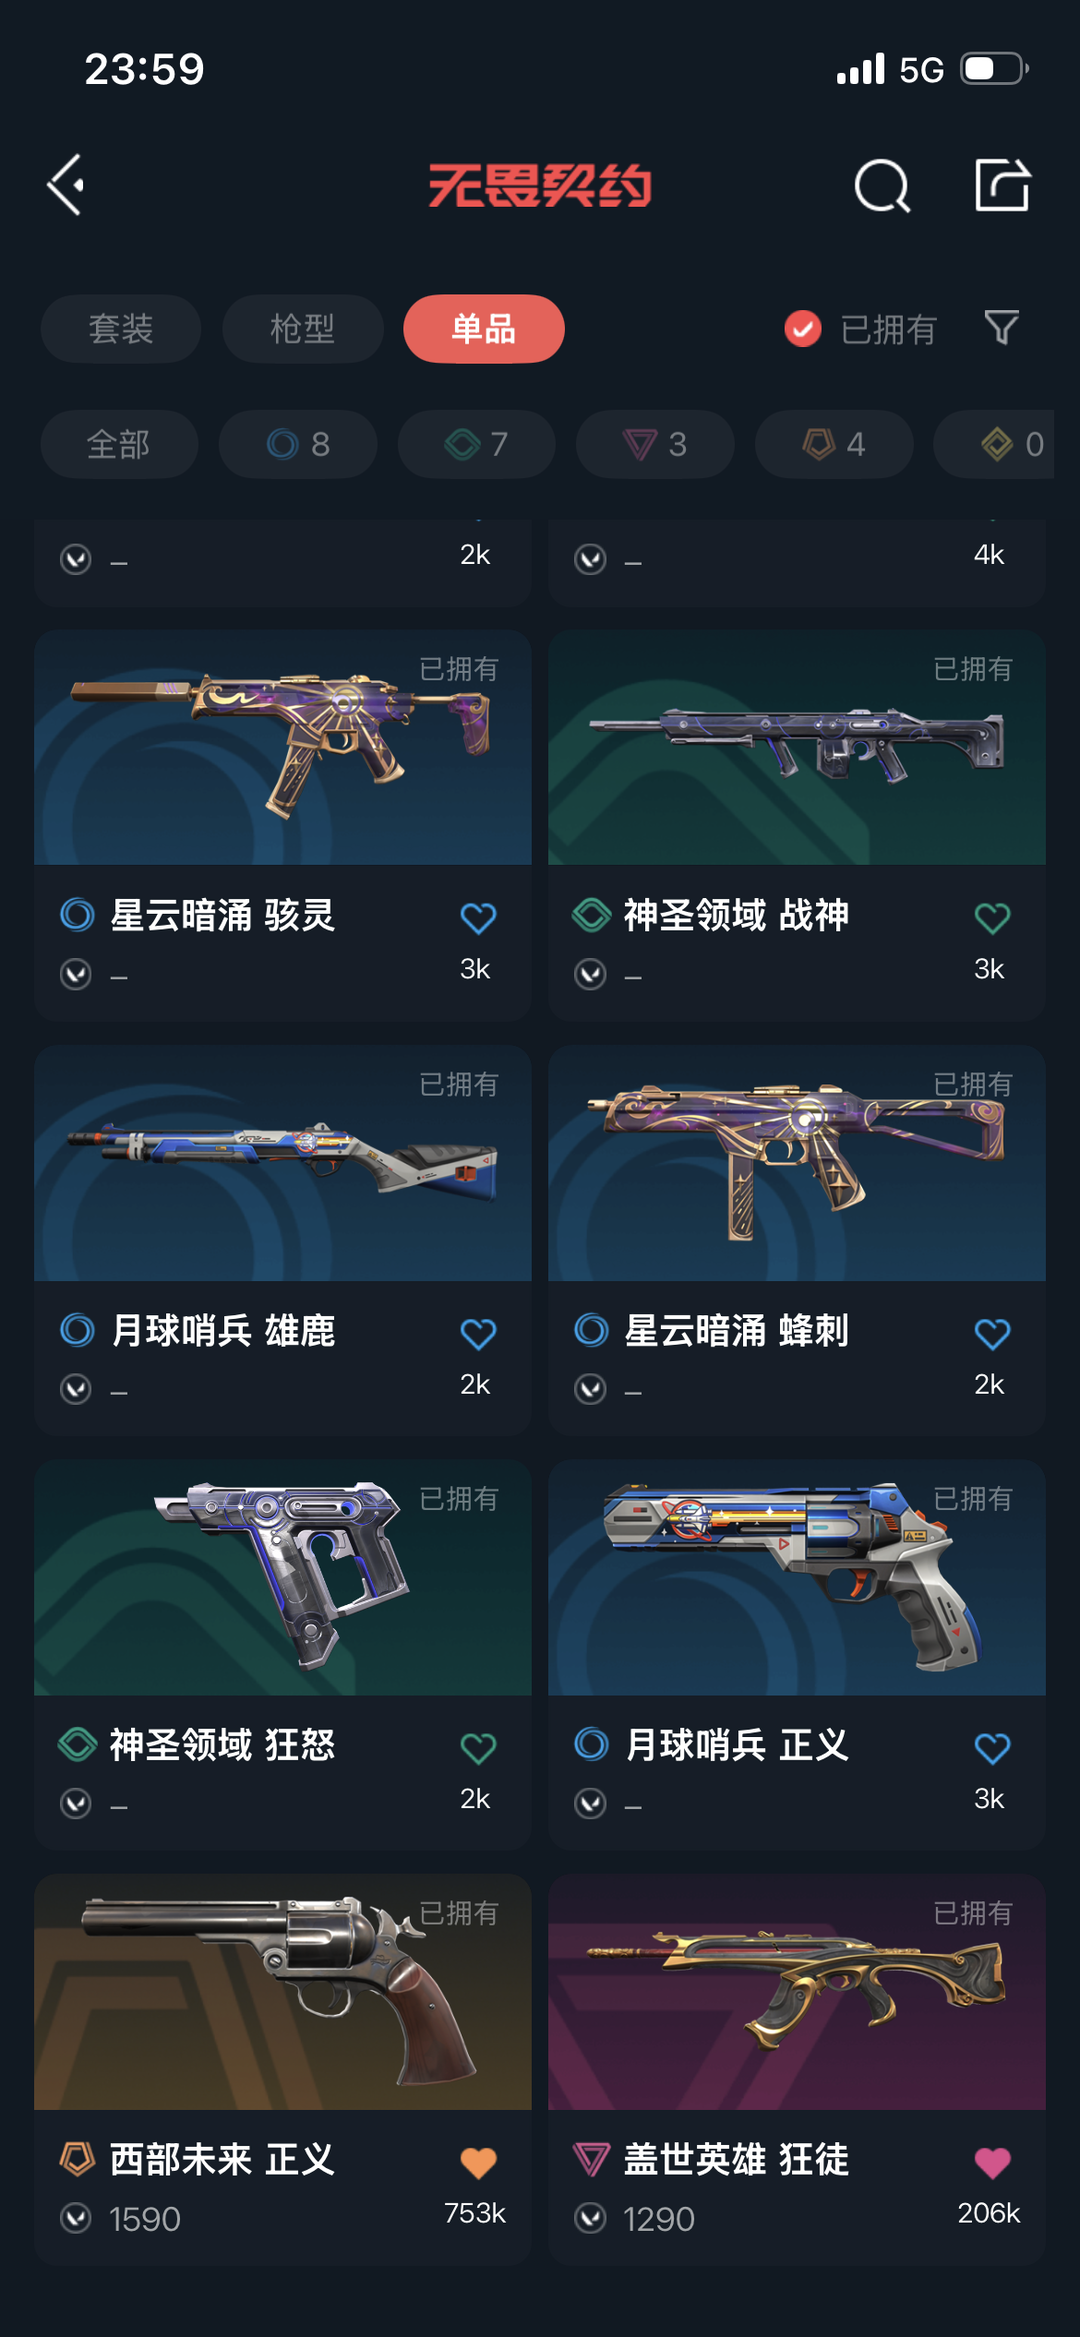
Task: Open the 月球哨兵 正义 revolver thumbnail
Action: [797, 1577]
